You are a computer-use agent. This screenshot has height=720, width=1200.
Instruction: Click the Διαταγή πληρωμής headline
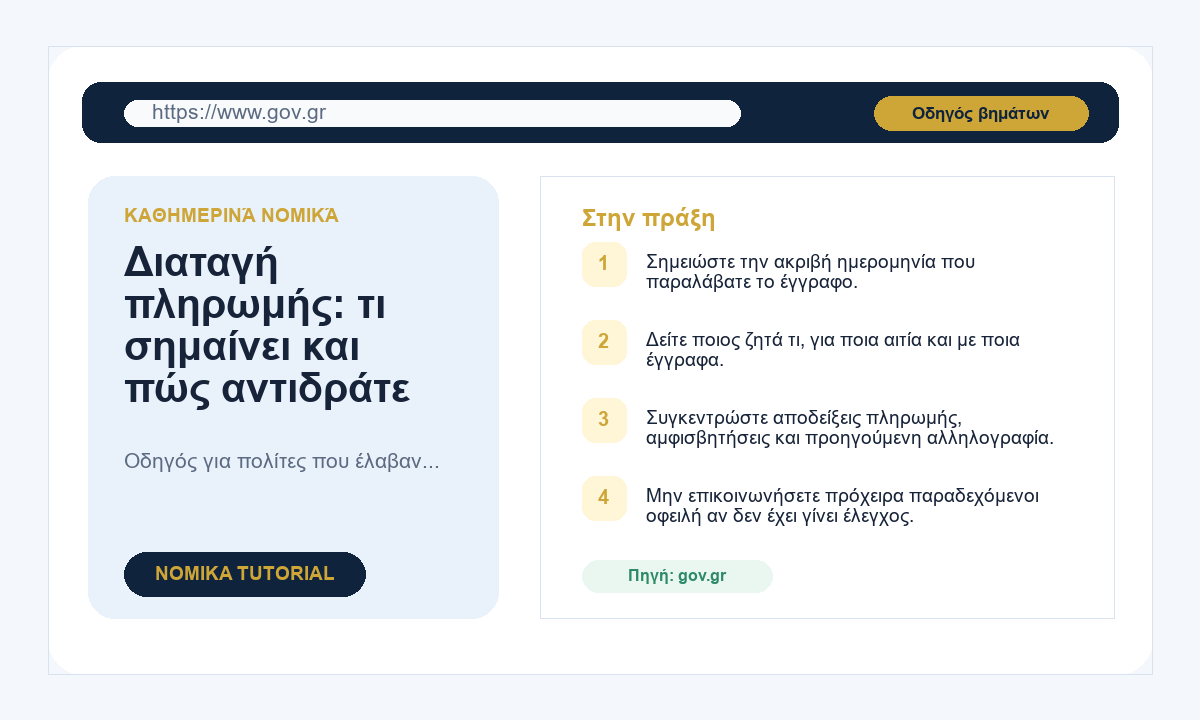click(267, 325)
